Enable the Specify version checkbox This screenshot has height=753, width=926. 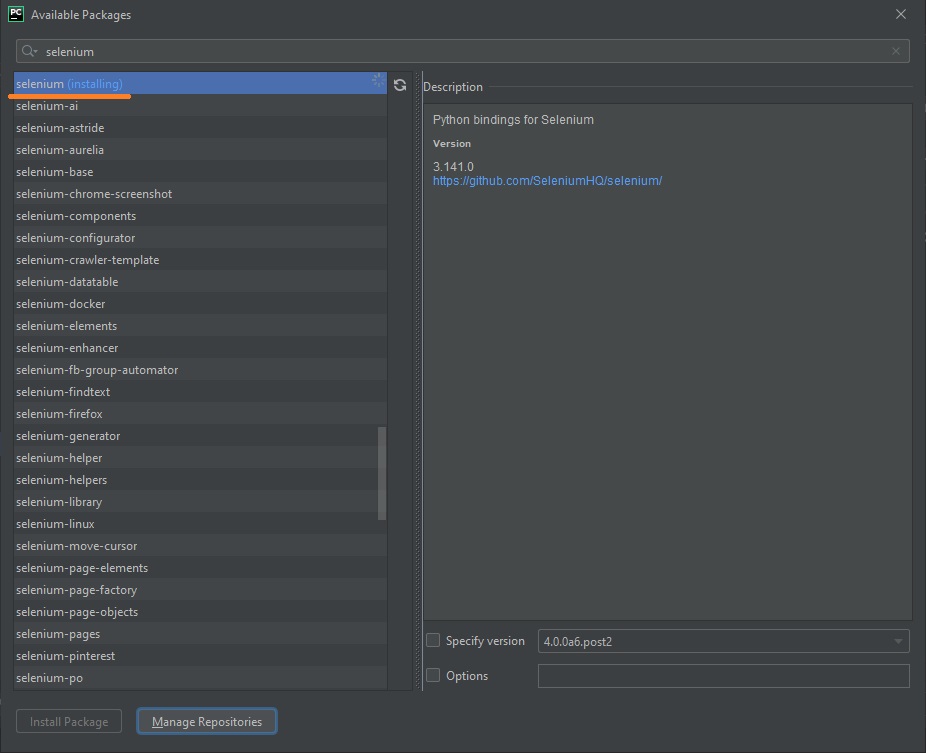[433, 640]
